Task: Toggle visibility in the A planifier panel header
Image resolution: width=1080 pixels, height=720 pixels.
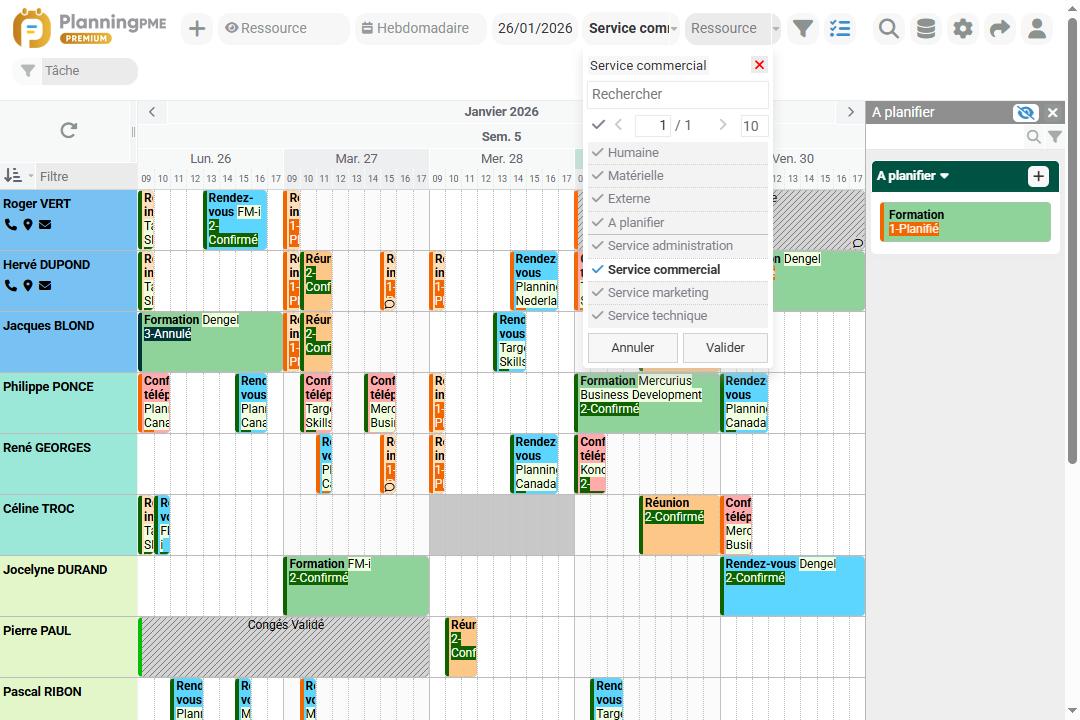Action: tap(1024, 112)
